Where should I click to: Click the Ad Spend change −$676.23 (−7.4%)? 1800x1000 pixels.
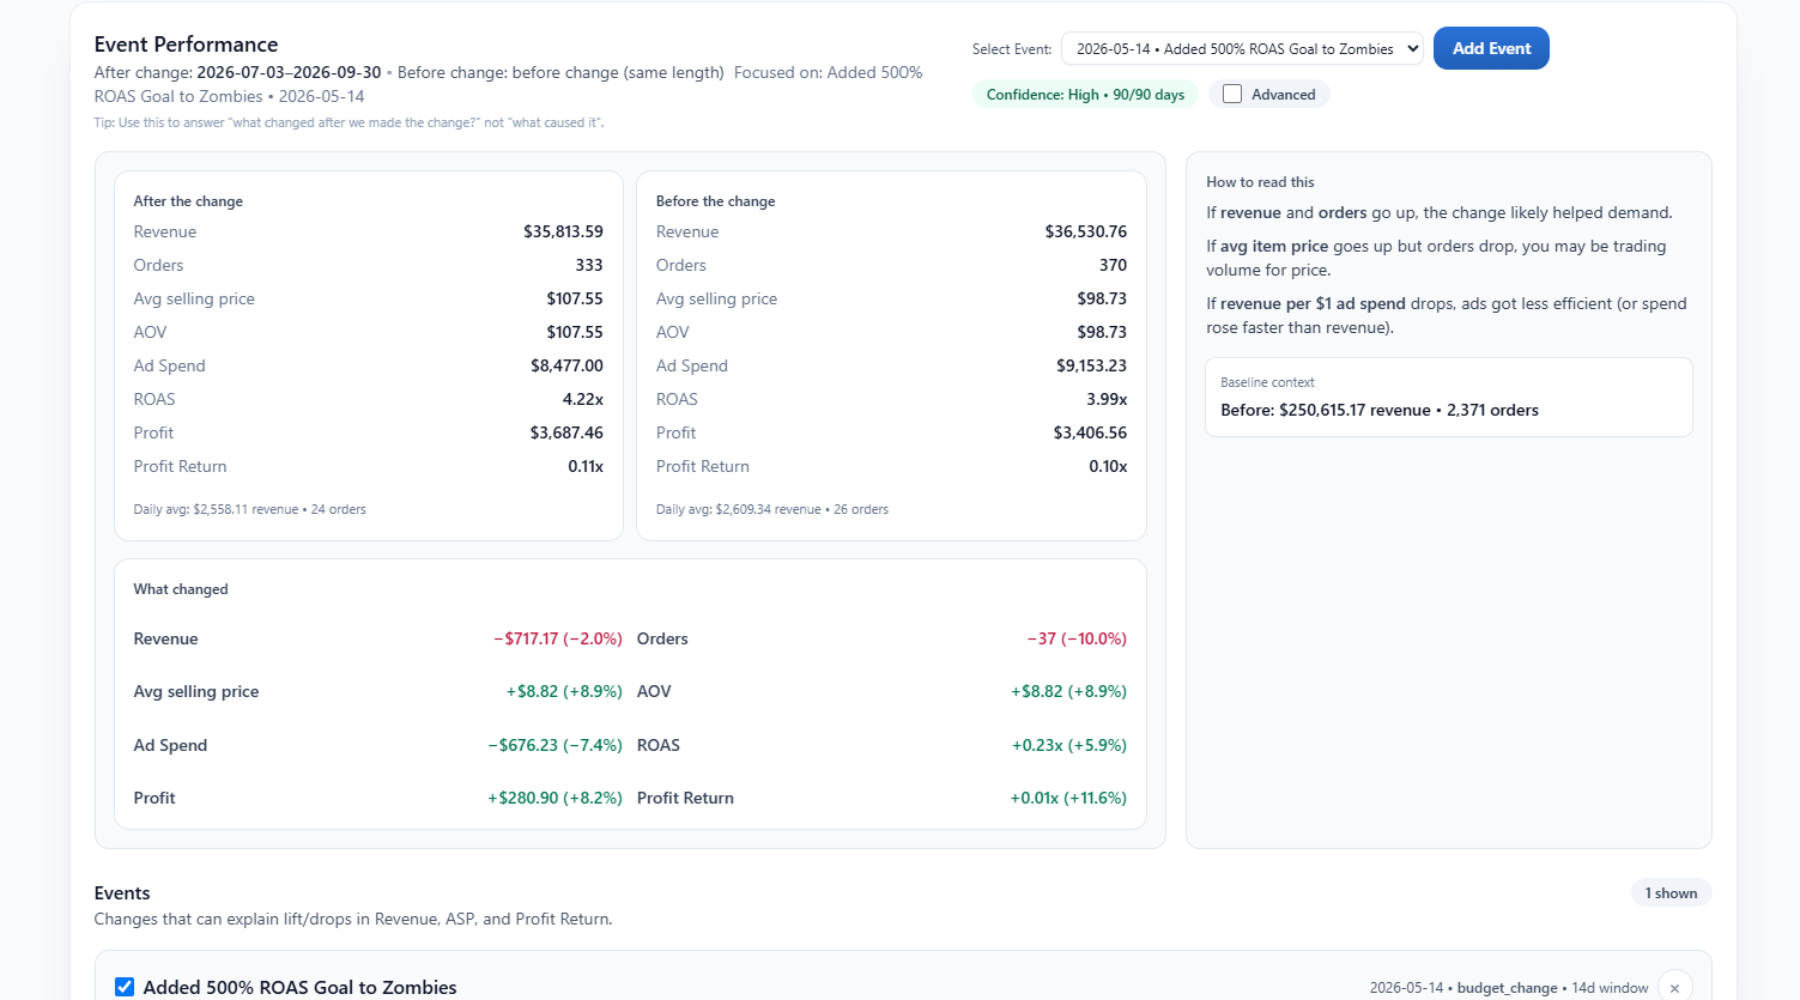click(555, 745)
